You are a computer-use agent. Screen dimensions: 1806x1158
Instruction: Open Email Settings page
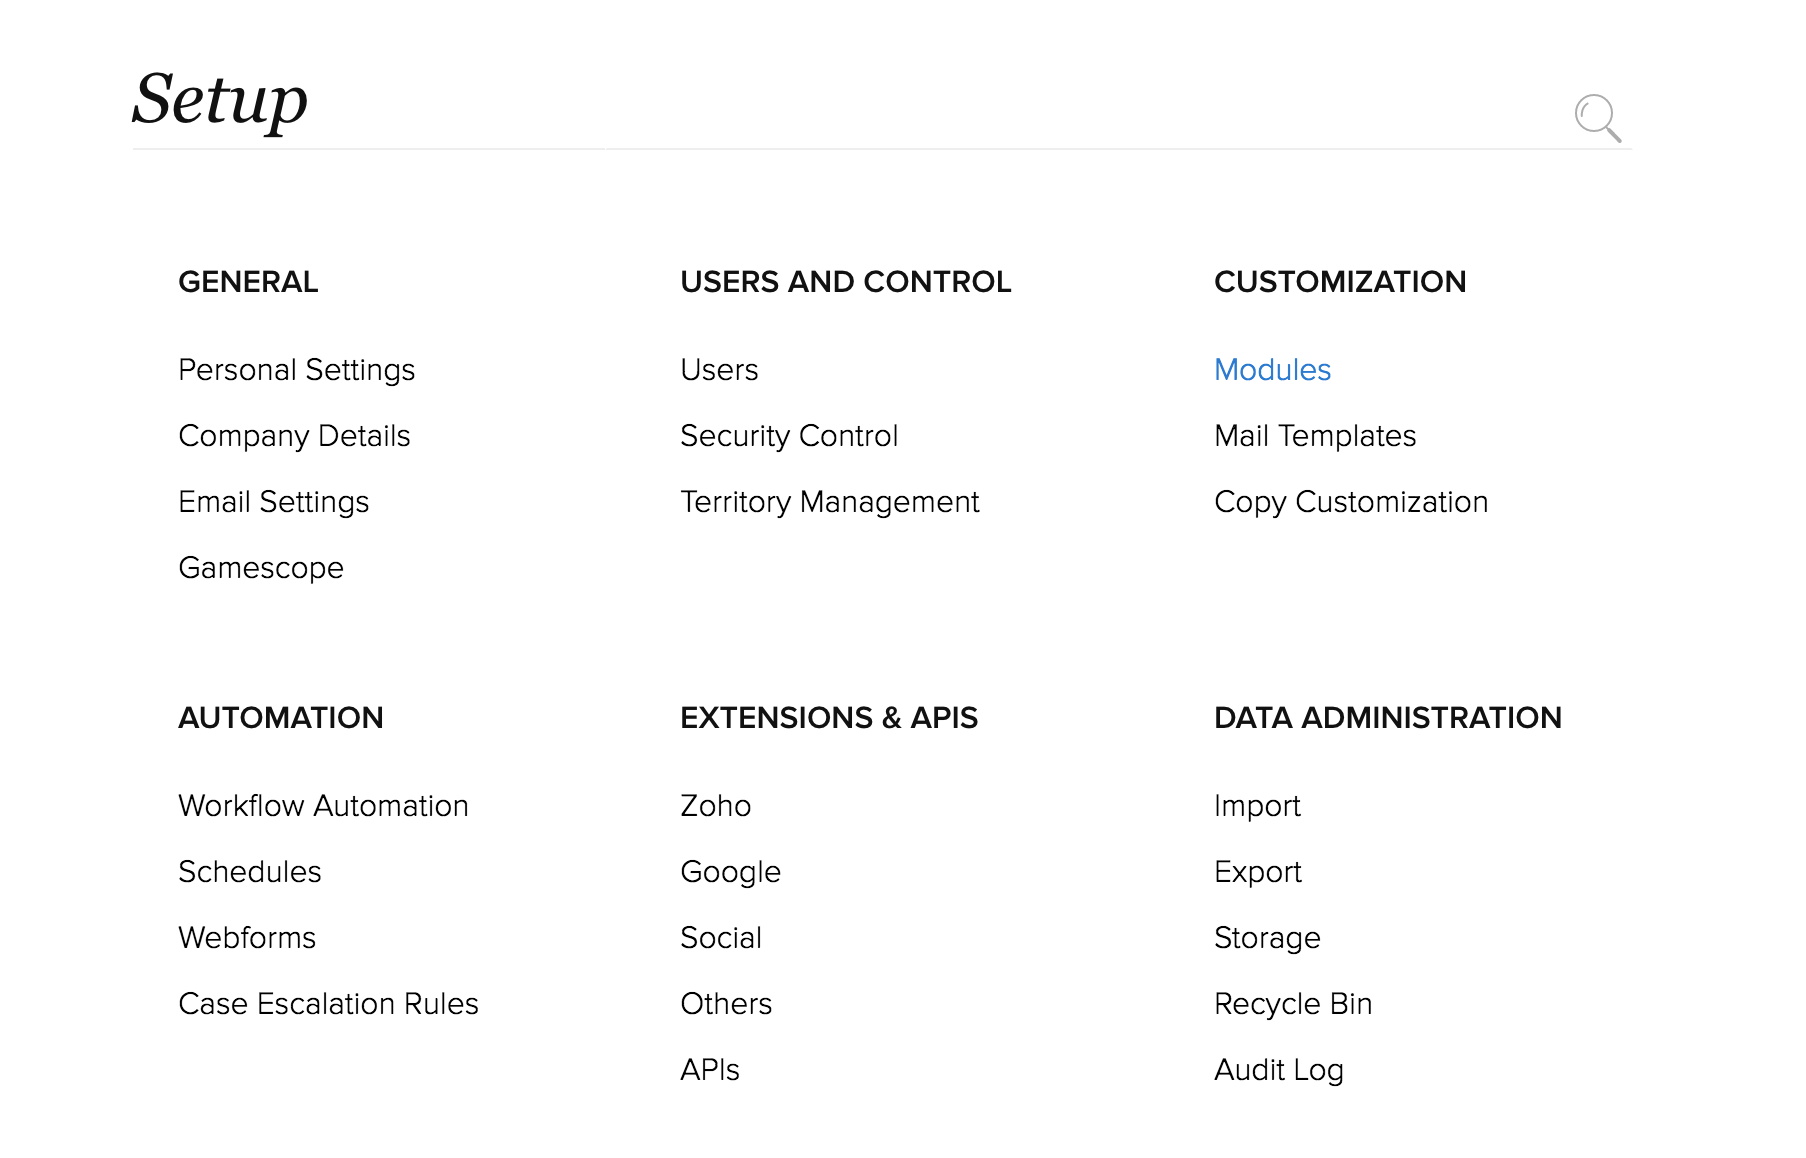(273, 502)
